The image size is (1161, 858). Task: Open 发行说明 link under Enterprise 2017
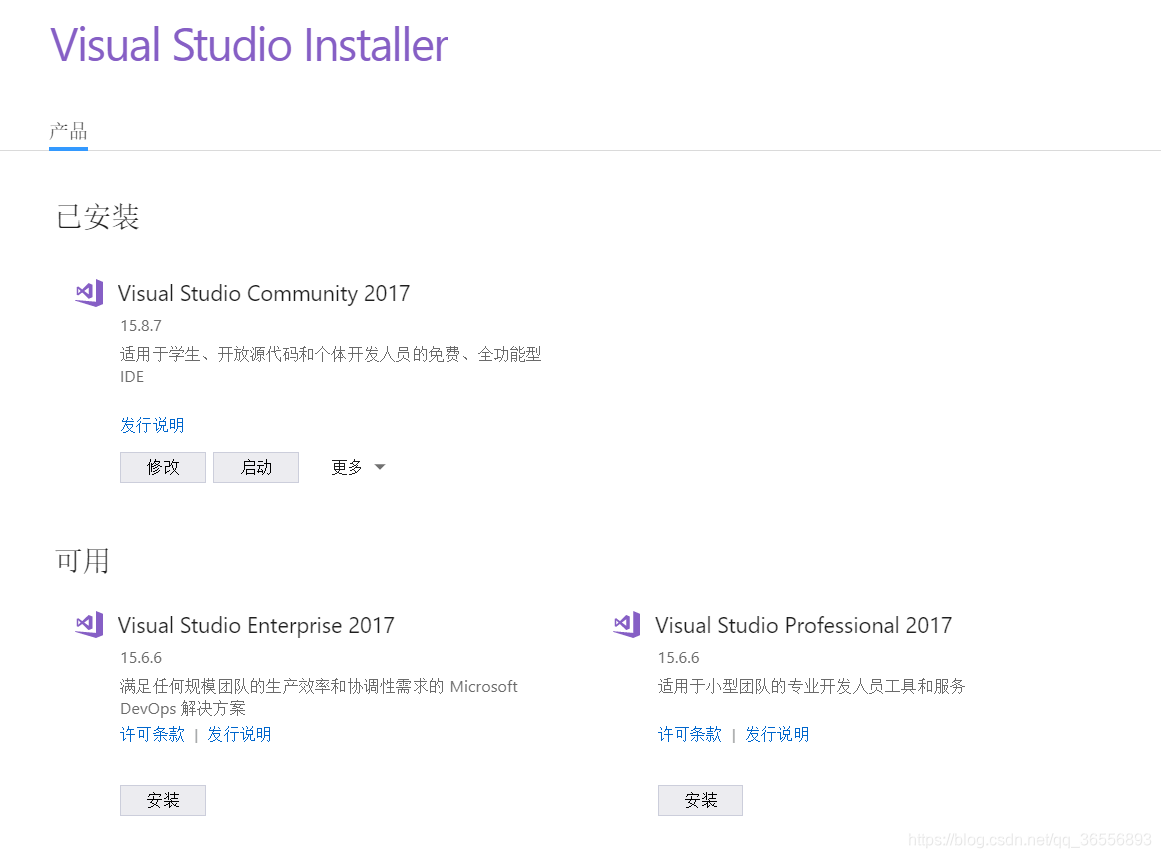point(239,734)
